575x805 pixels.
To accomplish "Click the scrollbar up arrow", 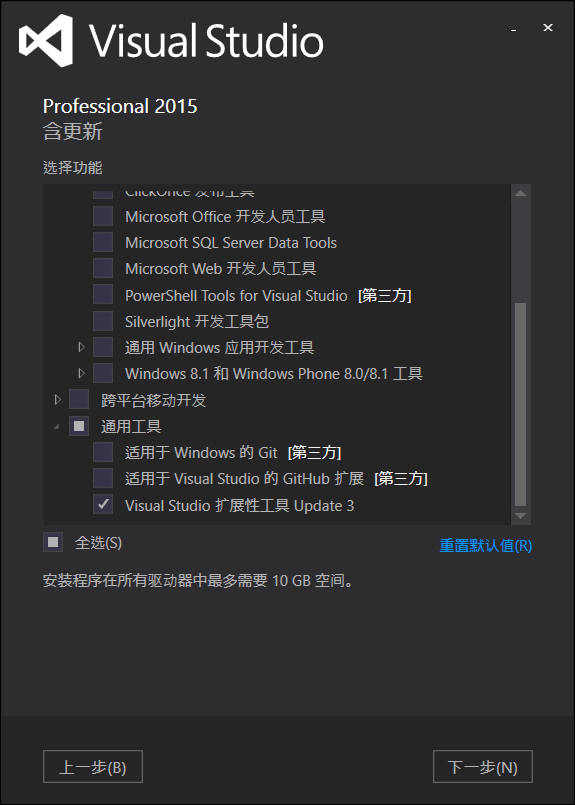I will coord(520,194).
